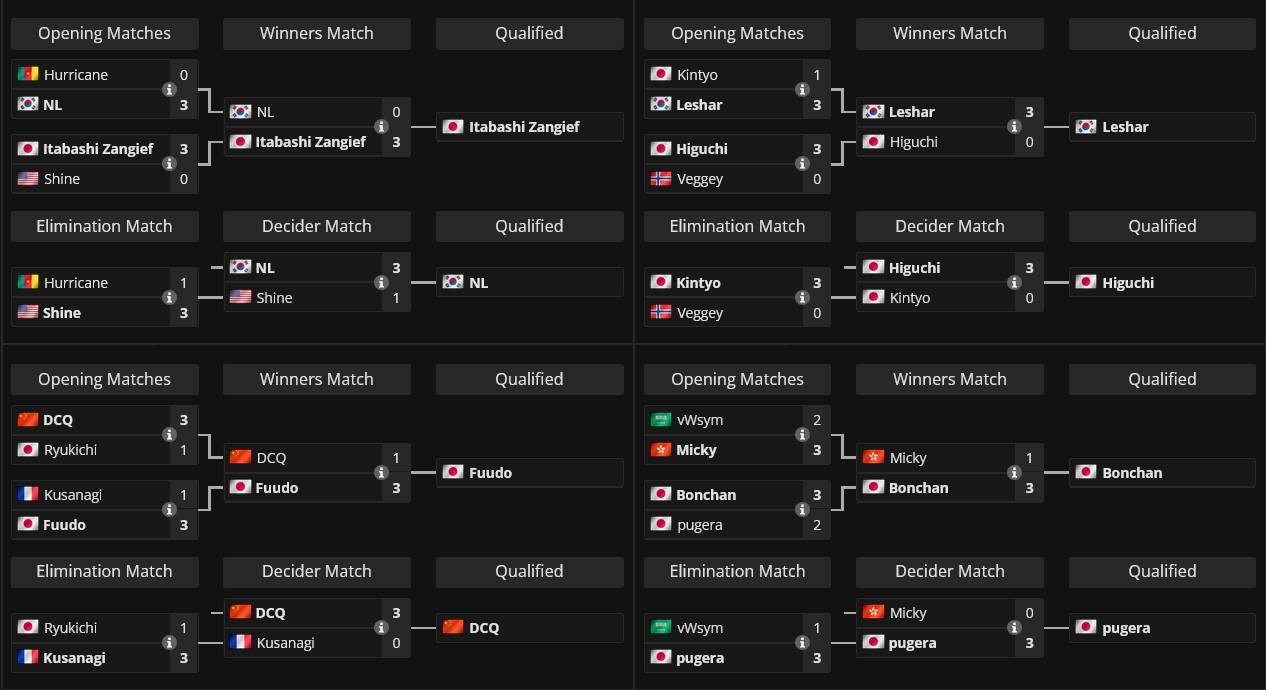Viewport: 1266px width, 690px height.
Task: Open info for Leshar vs Higuchi winners match
Action: (x=1015, y=127)
